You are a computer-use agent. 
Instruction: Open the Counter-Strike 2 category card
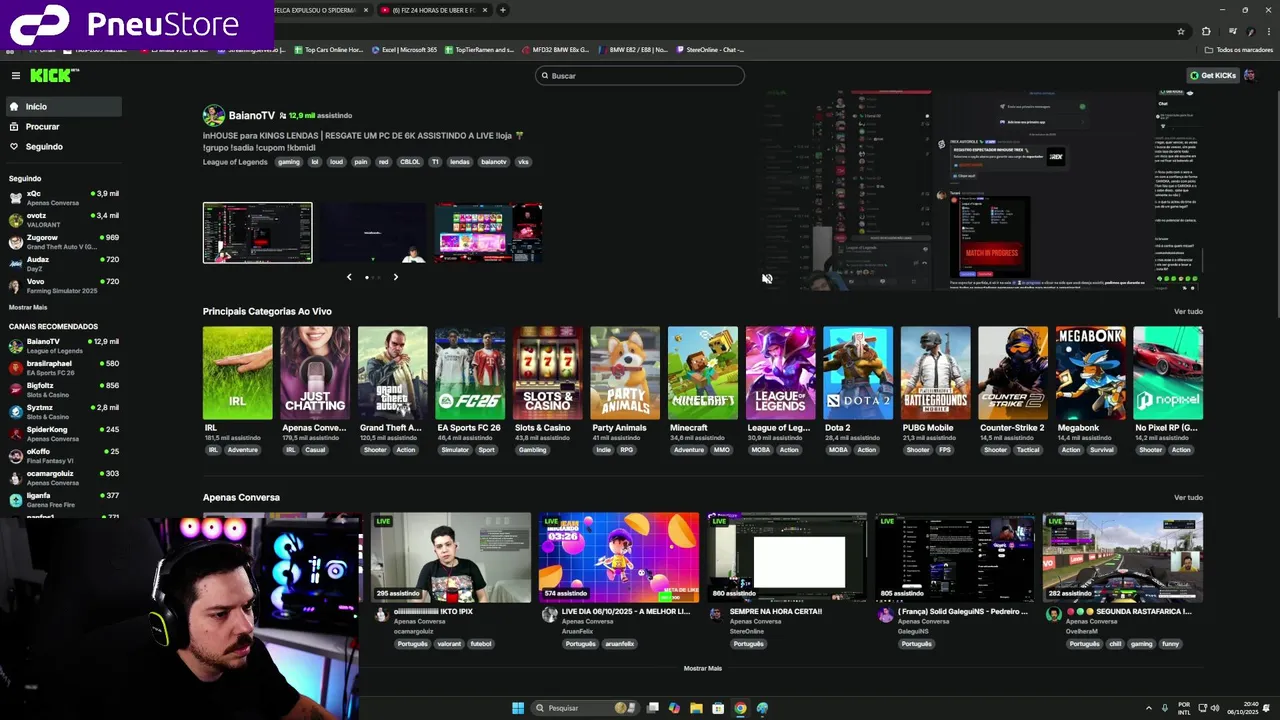click(x=1013, y=373)
